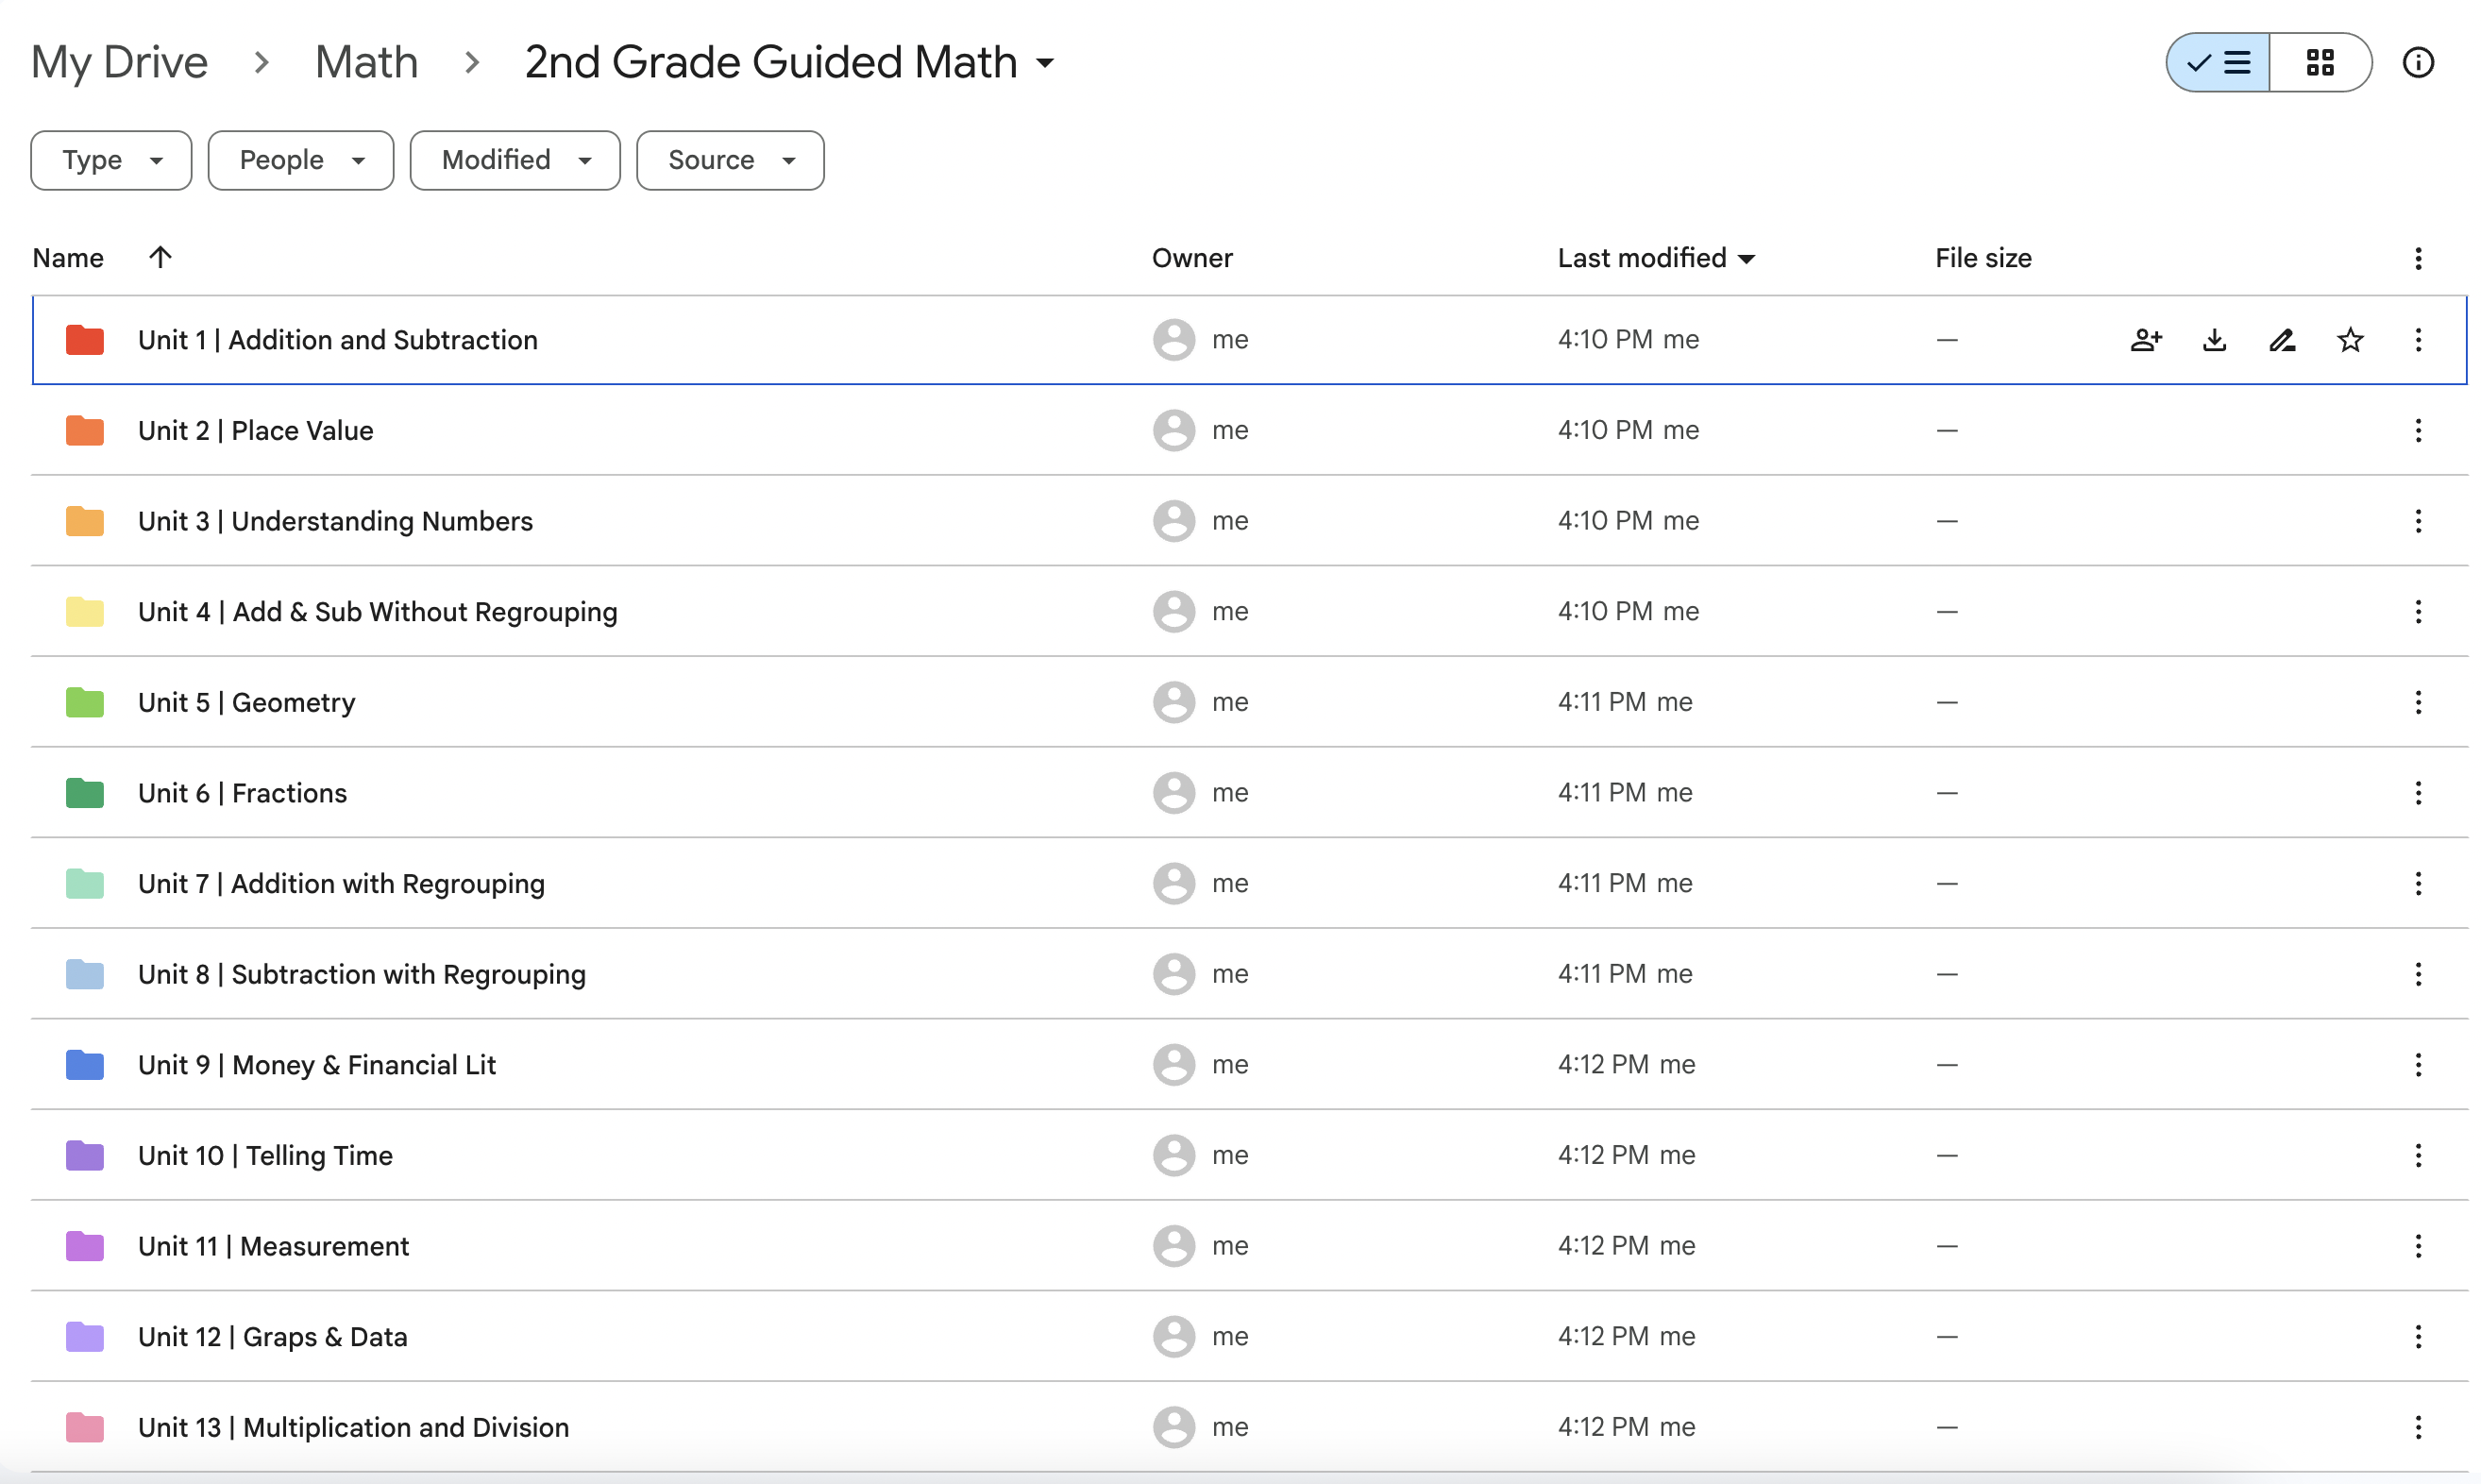Click the owner avatar for Unit 3
This screenshot has height=1484, width=2481.
coord(1173,521)
